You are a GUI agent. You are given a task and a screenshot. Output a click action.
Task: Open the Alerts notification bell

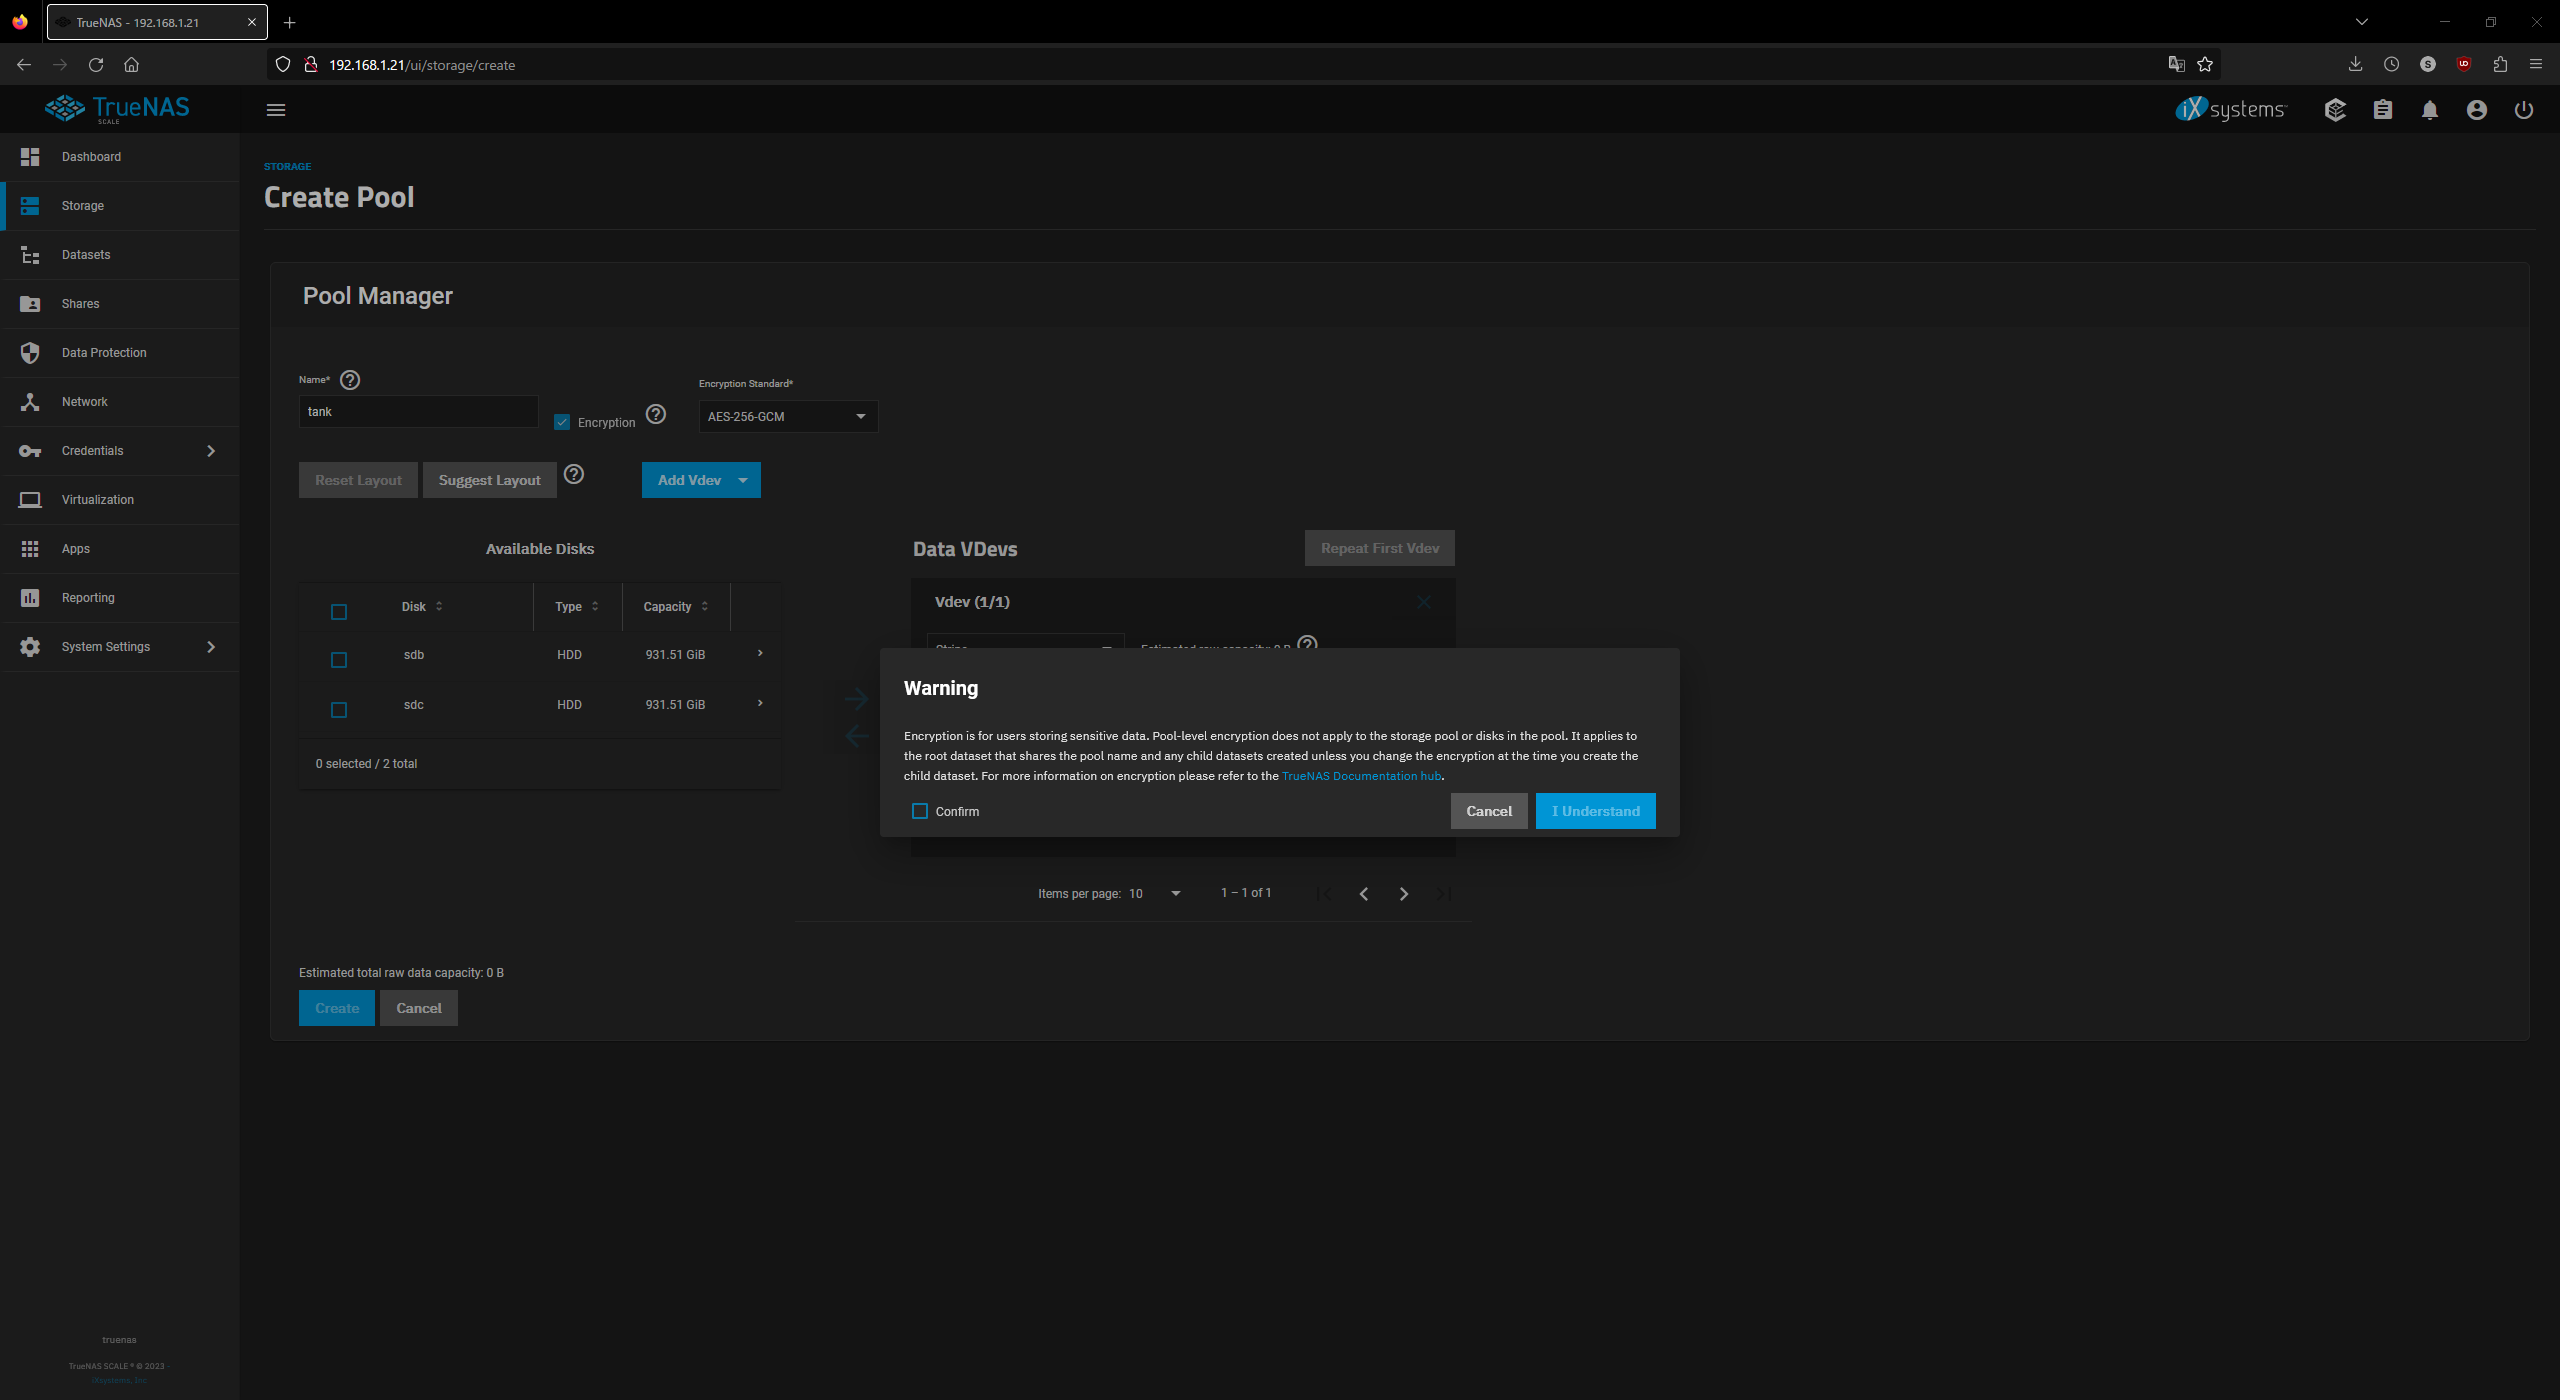(2430, 110)
